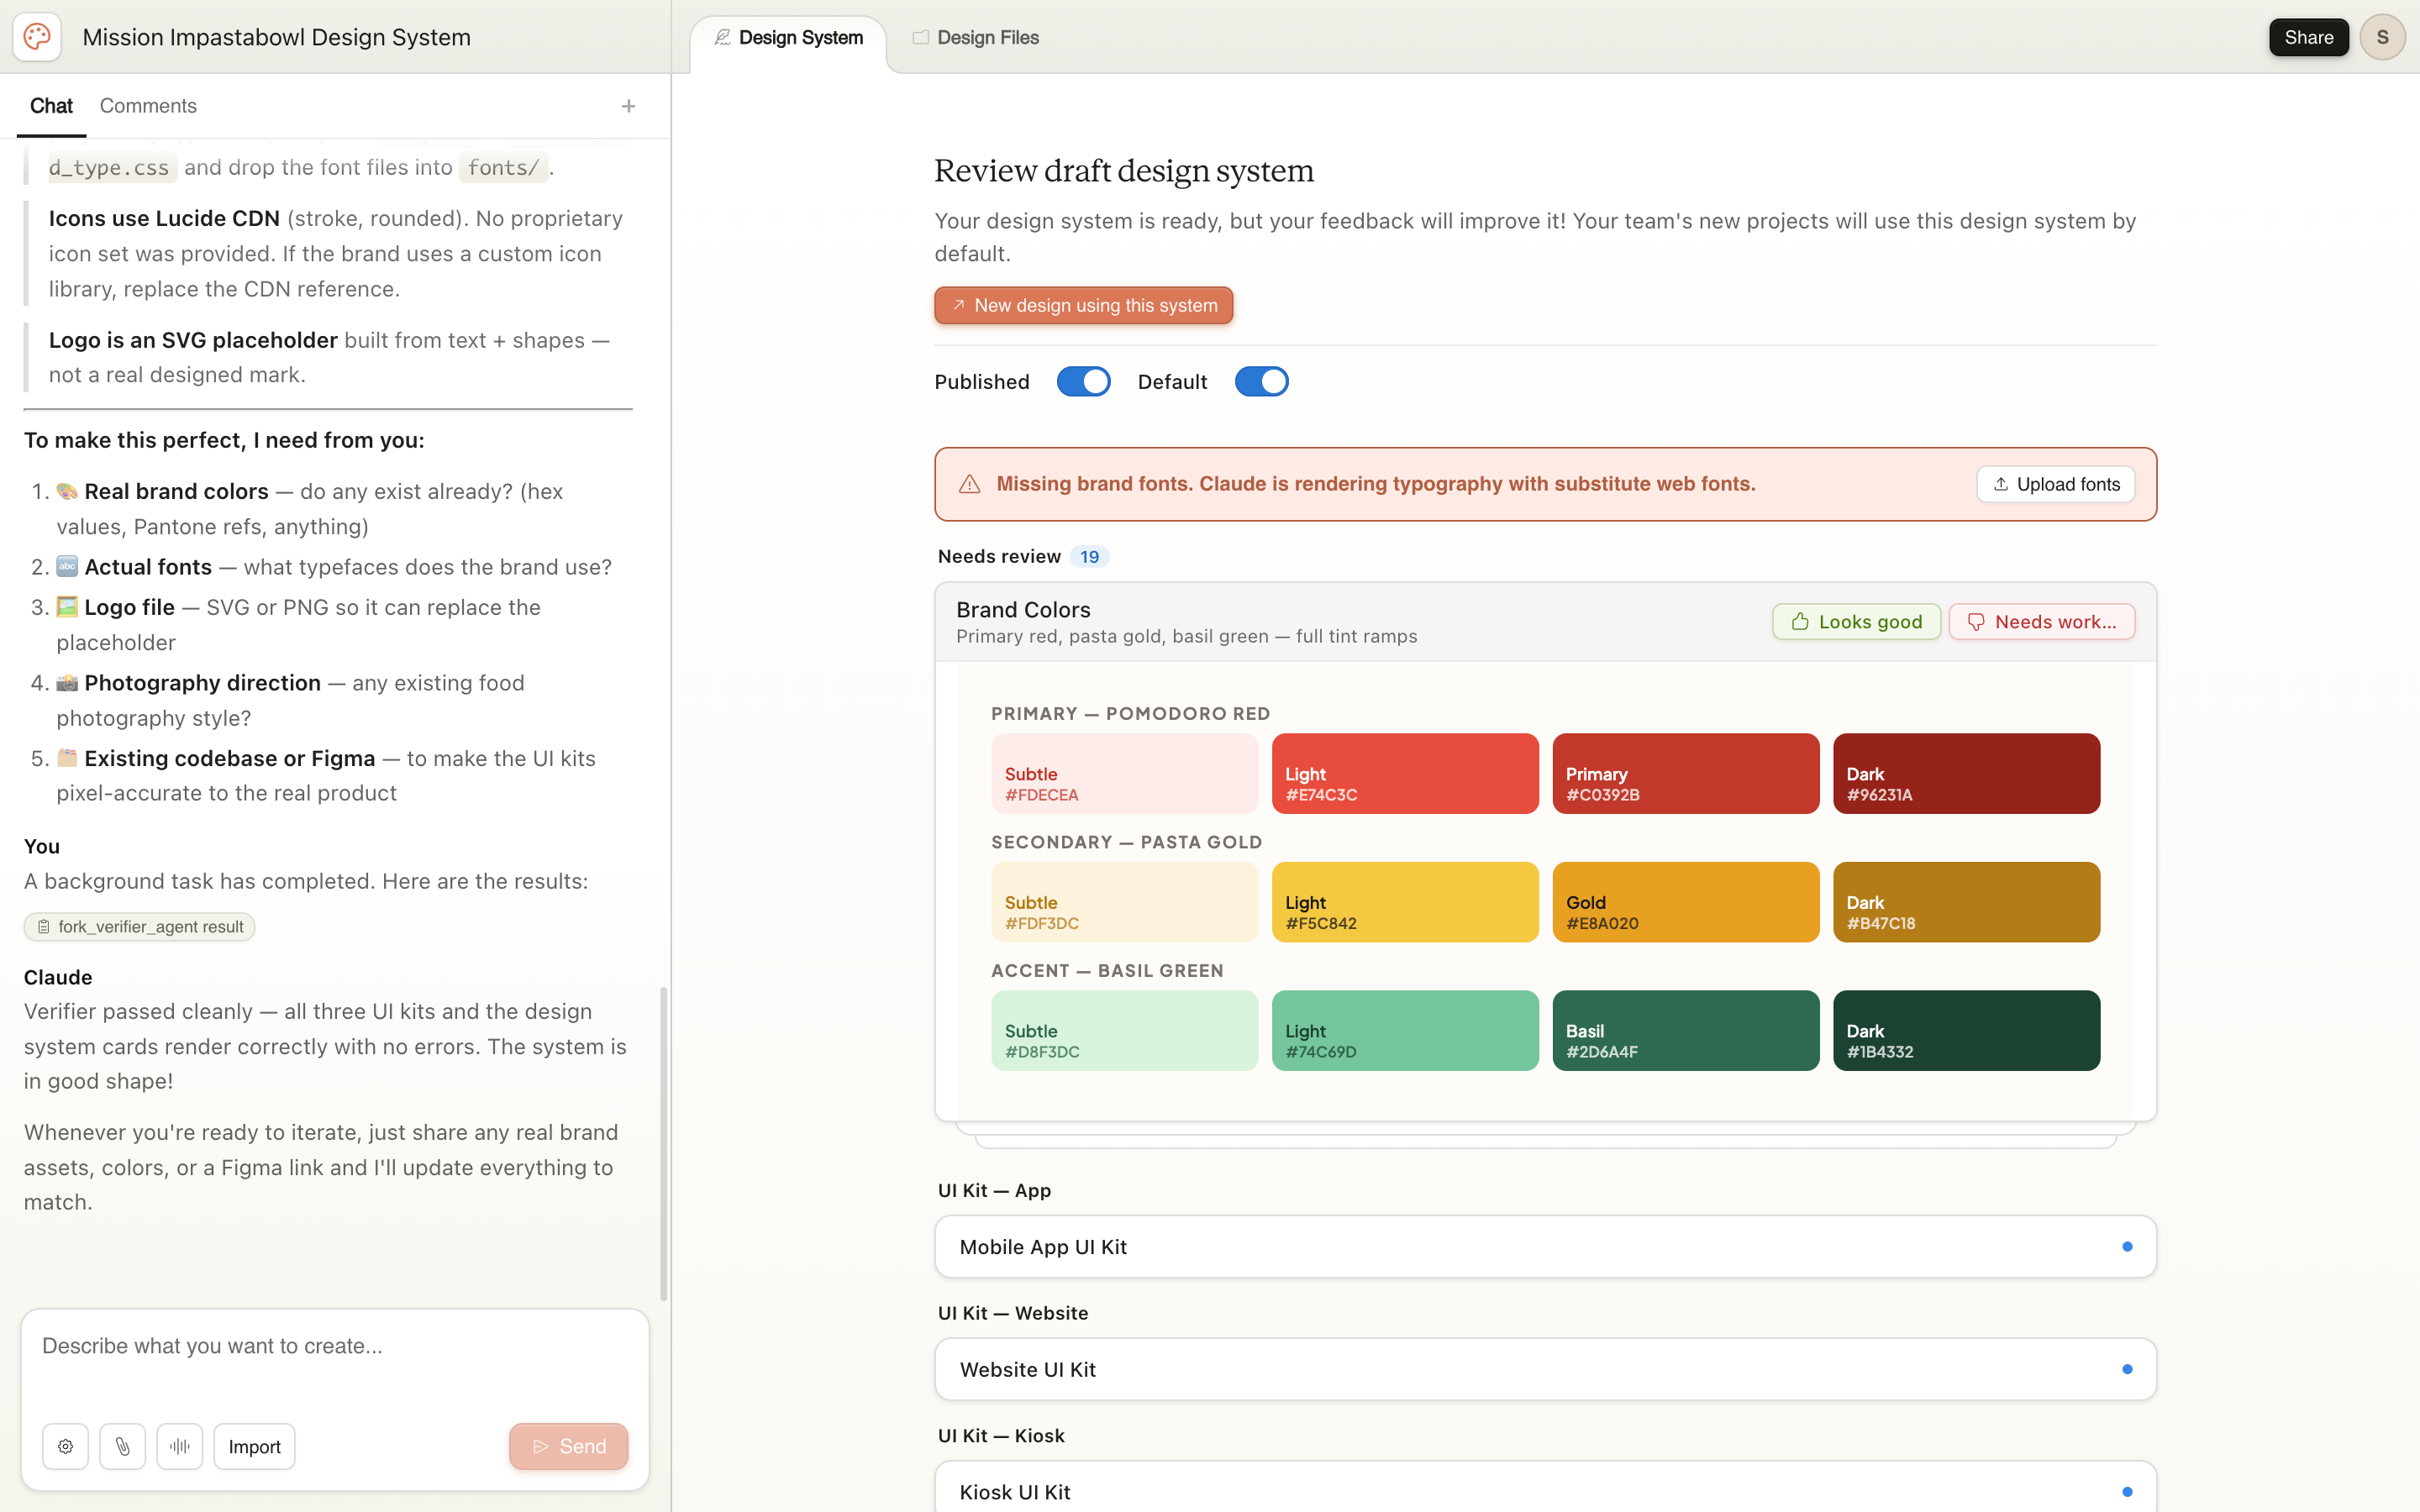Click the Share button
This screenshot has height=1512, width=2420.
[x=2308, y=37]
